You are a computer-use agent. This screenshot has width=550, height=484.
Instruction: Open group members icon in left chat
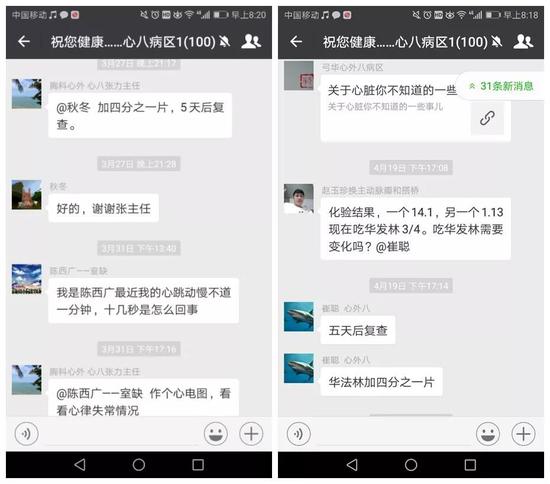click(251, 41)
